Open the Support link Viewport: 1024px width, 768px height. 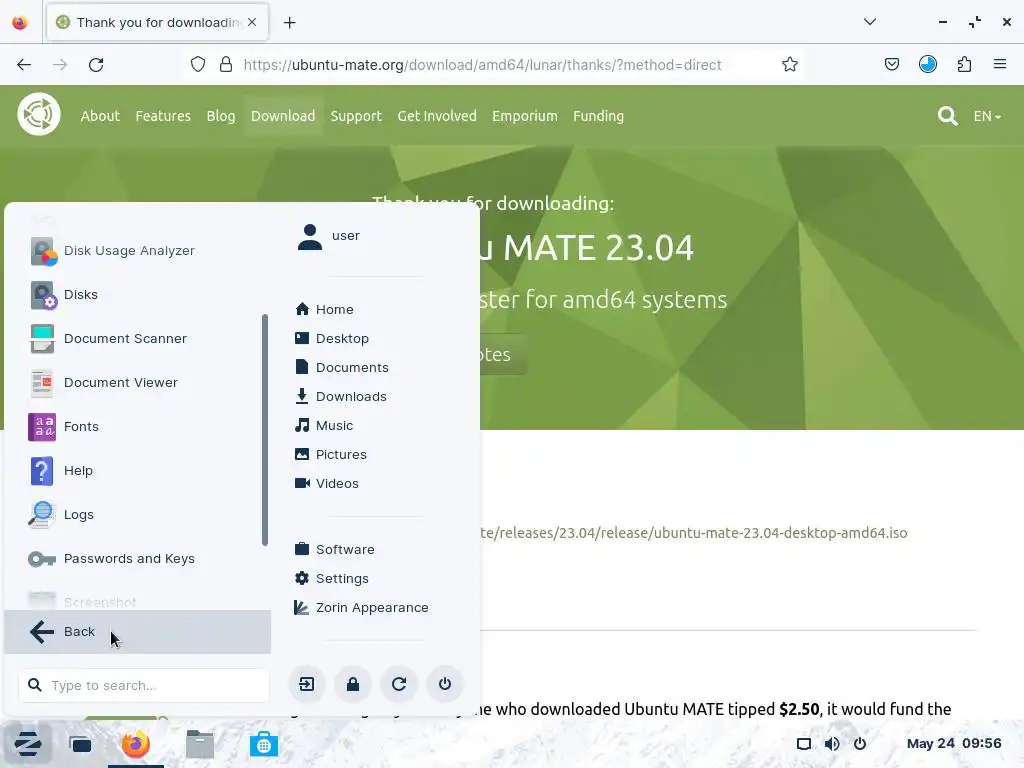coord(356,116)
